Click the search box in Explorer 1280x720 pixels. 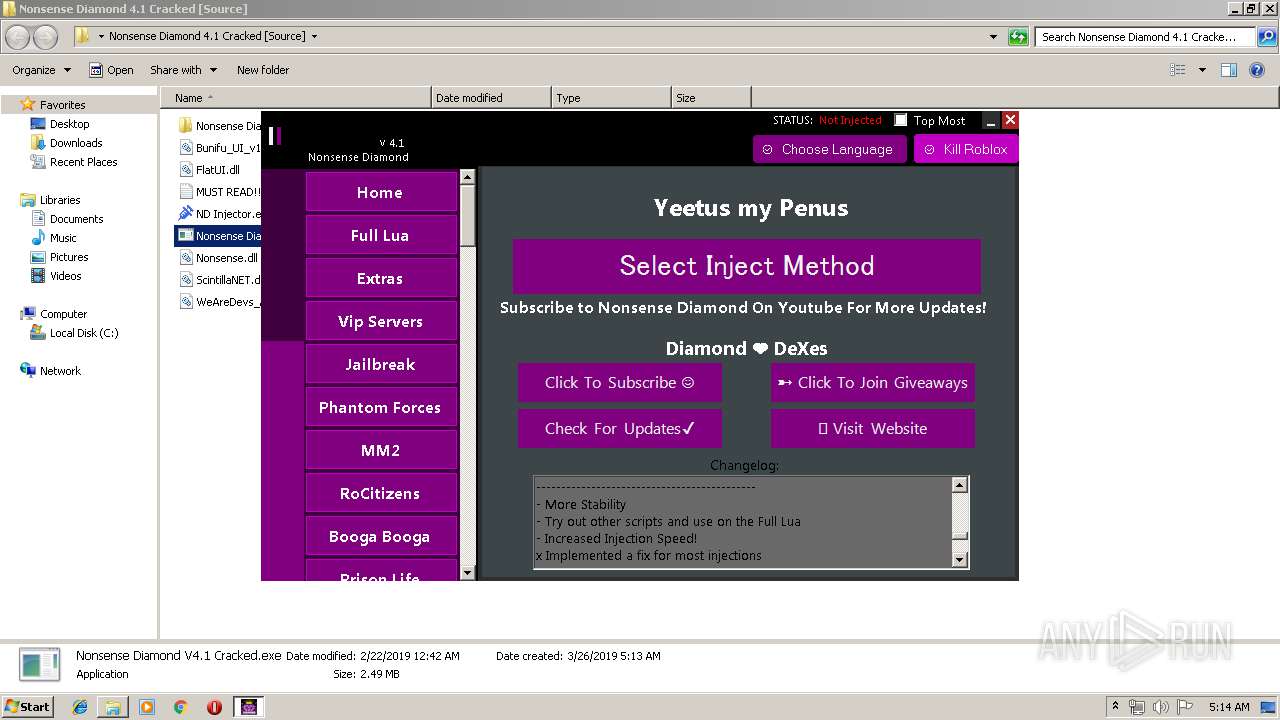coord(1145,37)
